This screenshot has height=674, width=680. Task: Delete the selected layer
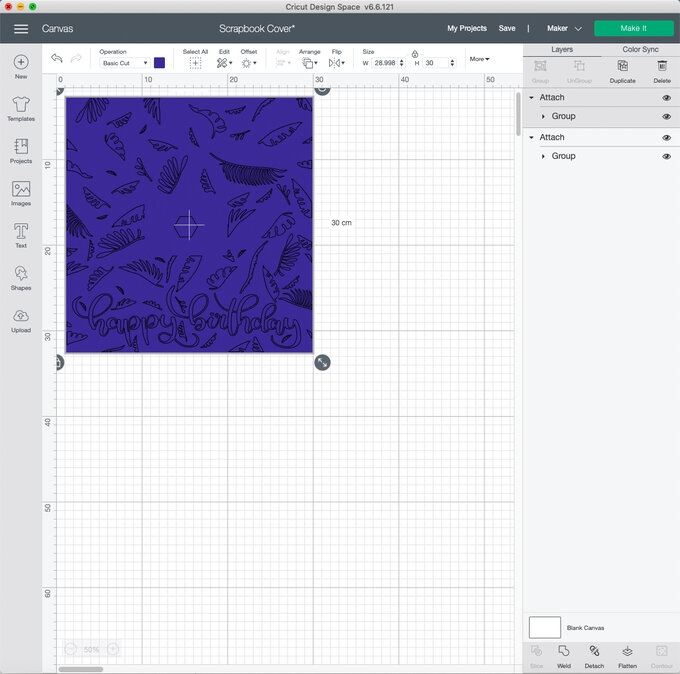click(x=662, y=71)
